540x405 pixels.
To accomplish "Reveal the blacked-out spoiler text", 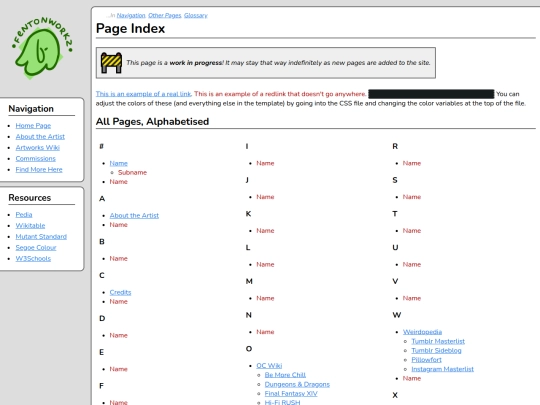I will [431, 94].
